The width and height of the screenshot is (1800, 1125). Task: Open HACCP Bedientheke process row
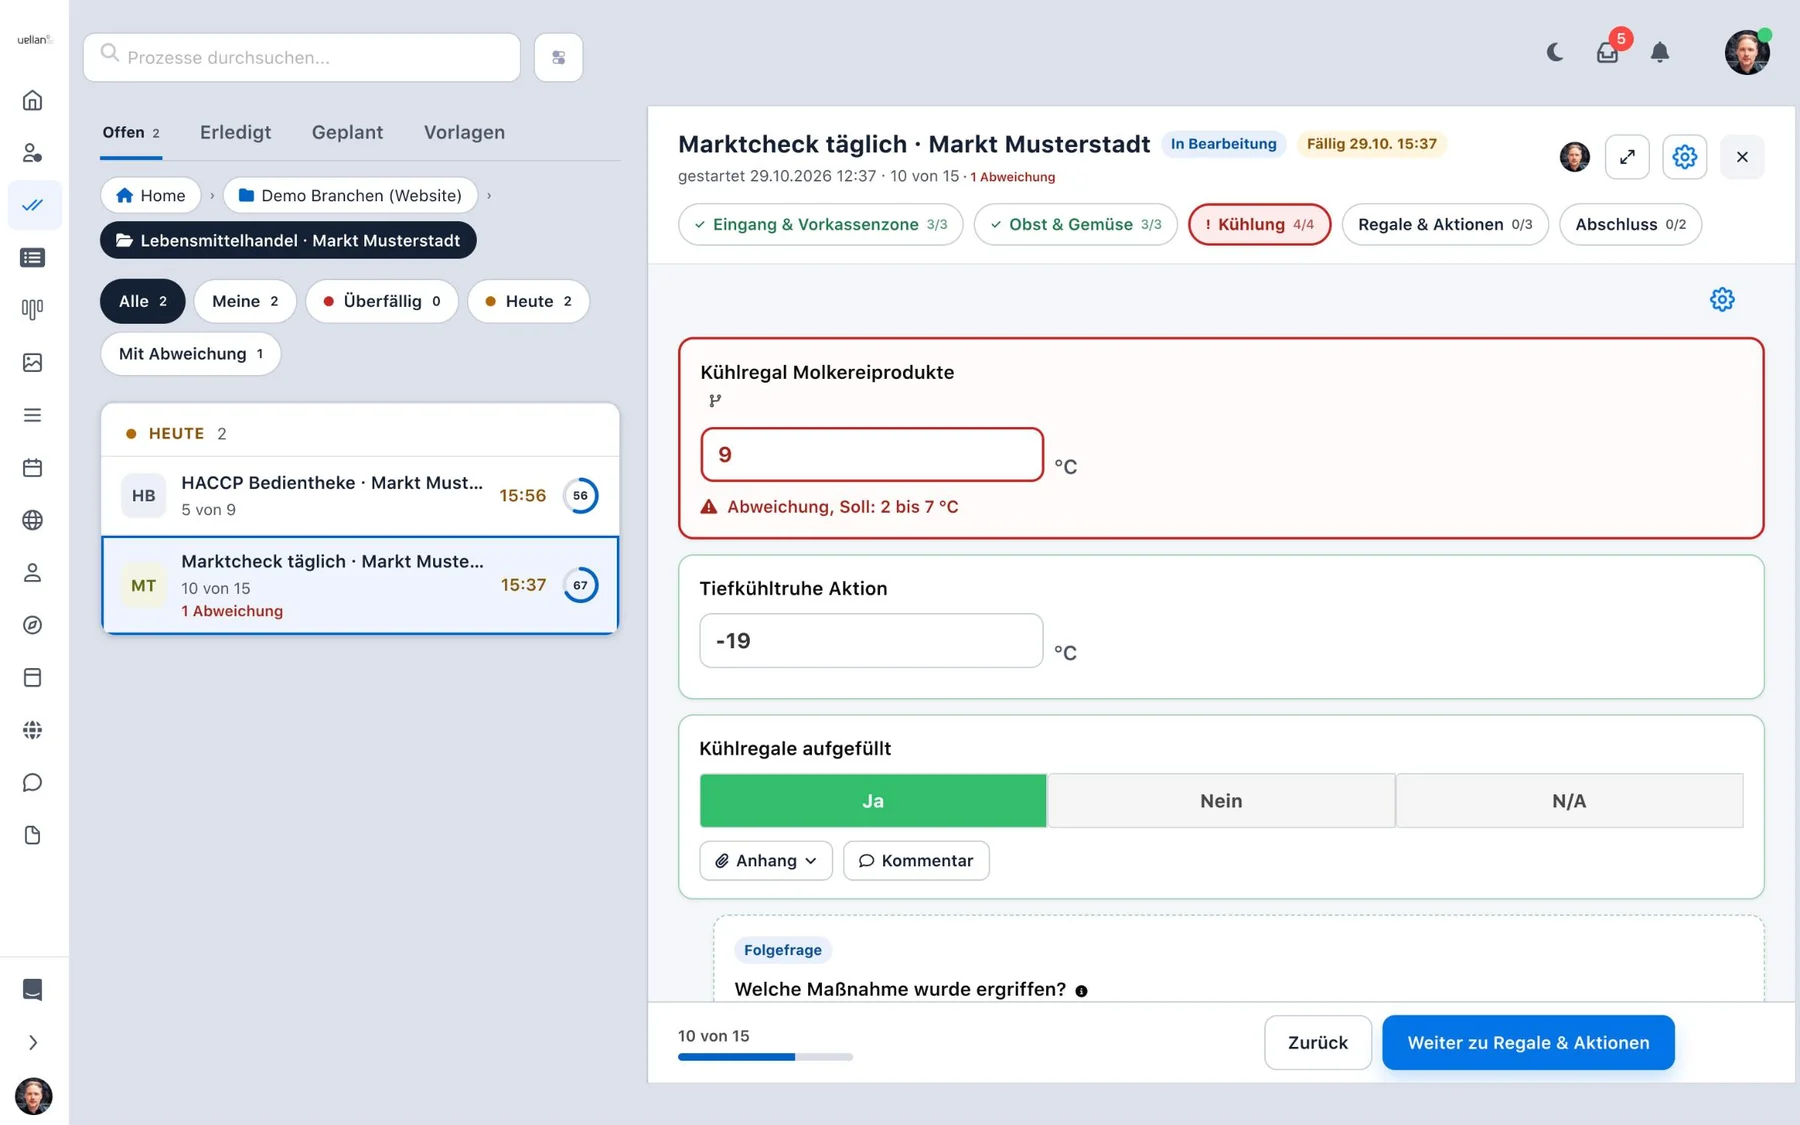360,496
